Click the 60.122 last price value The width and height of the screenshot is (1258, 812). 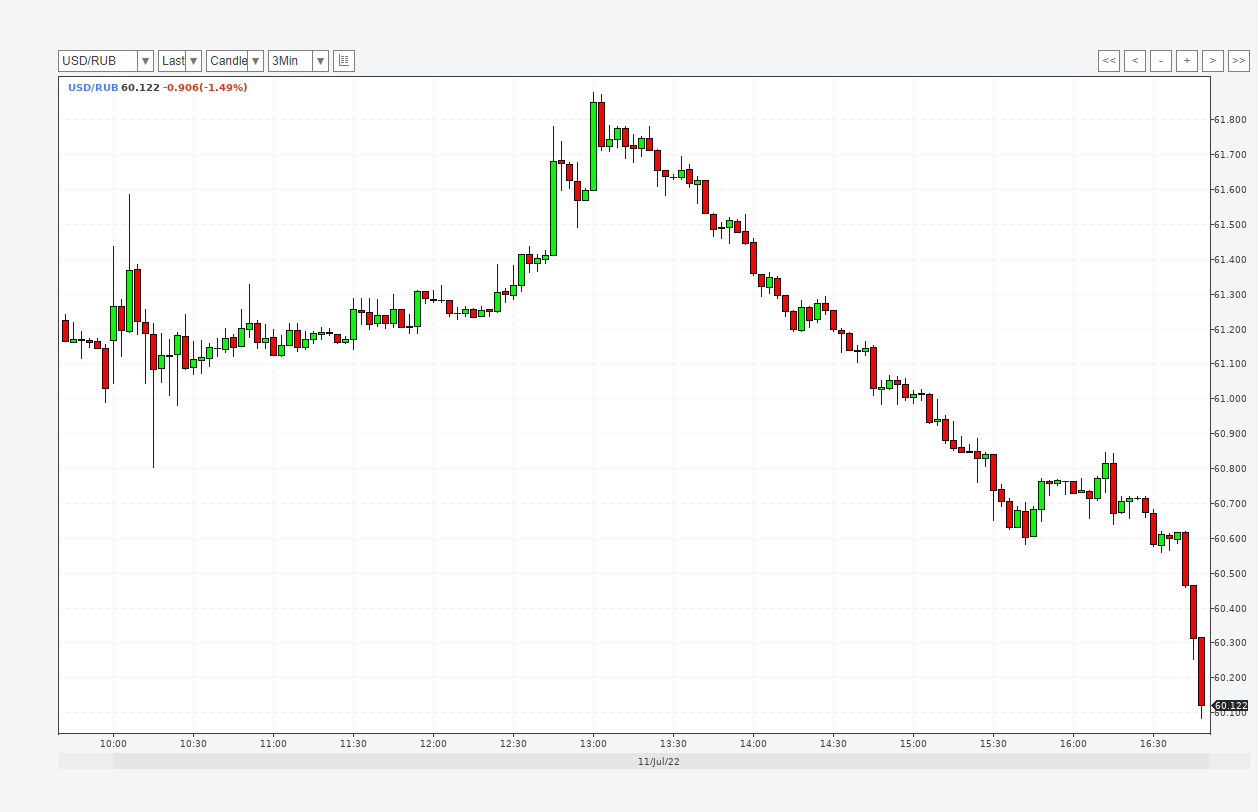click(140, 88)
